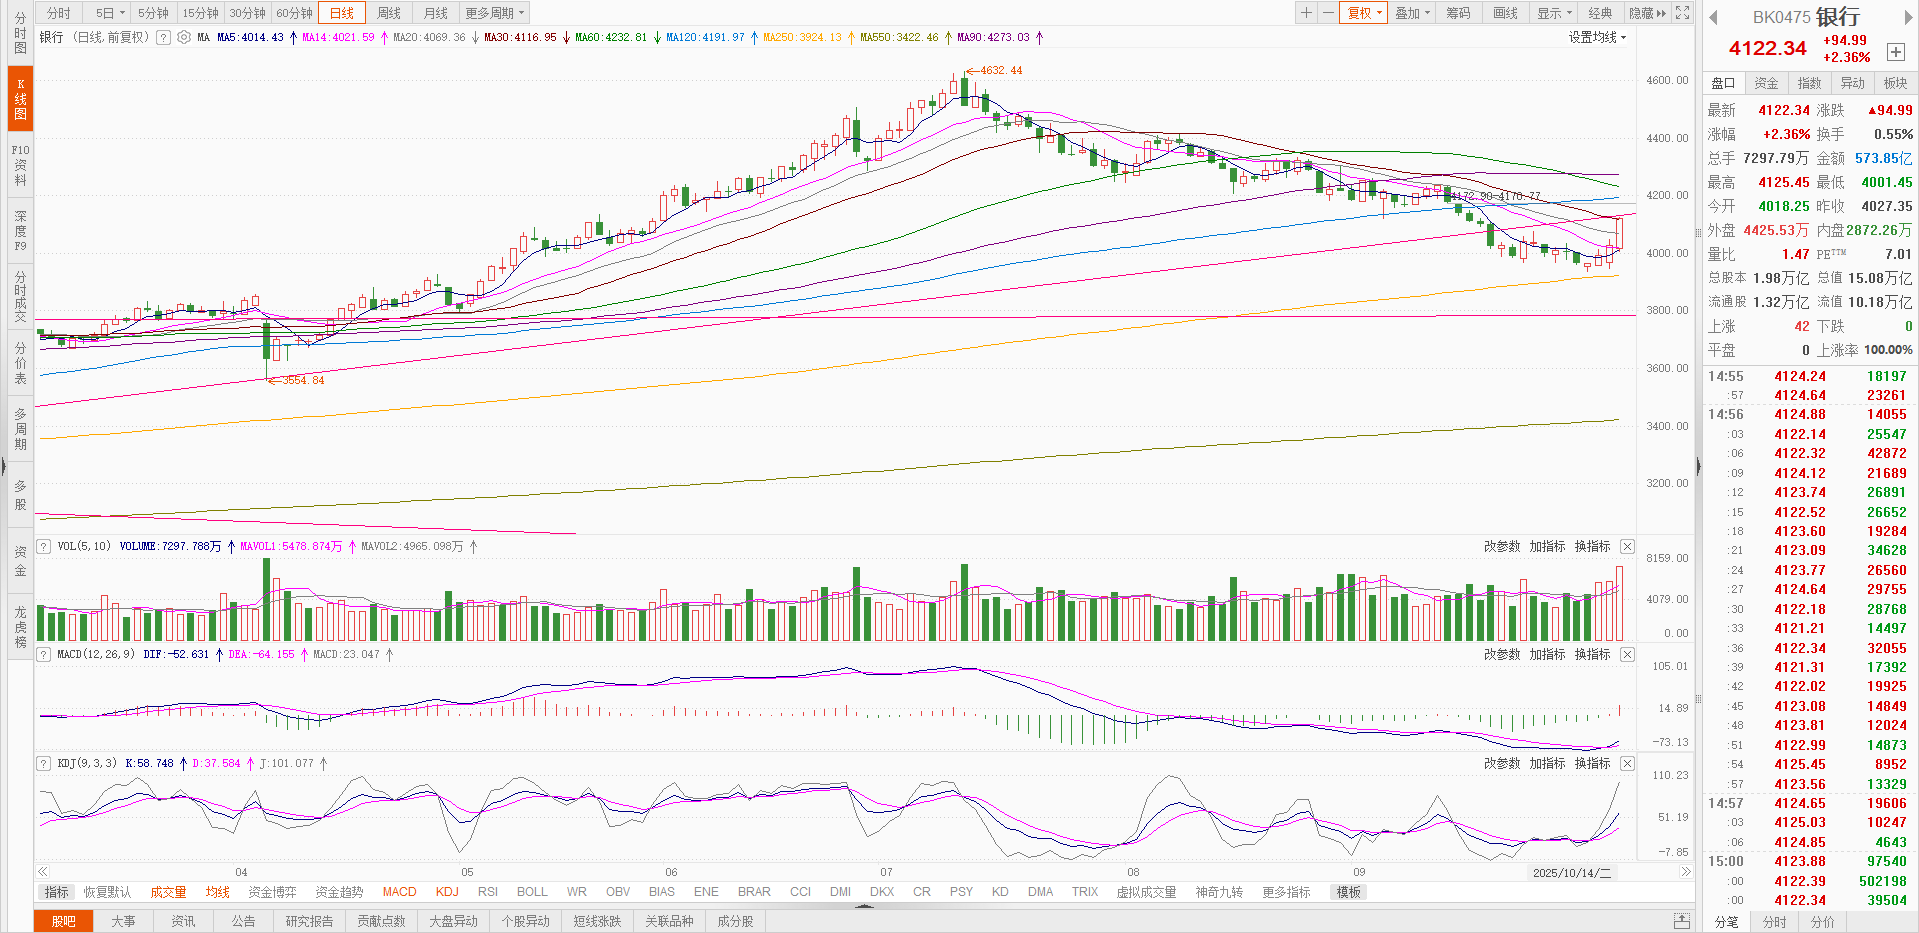This screenshot has height=933, width=1919.
Task: Add BK0475 to watchlist plus icon
Action: 1895,52
